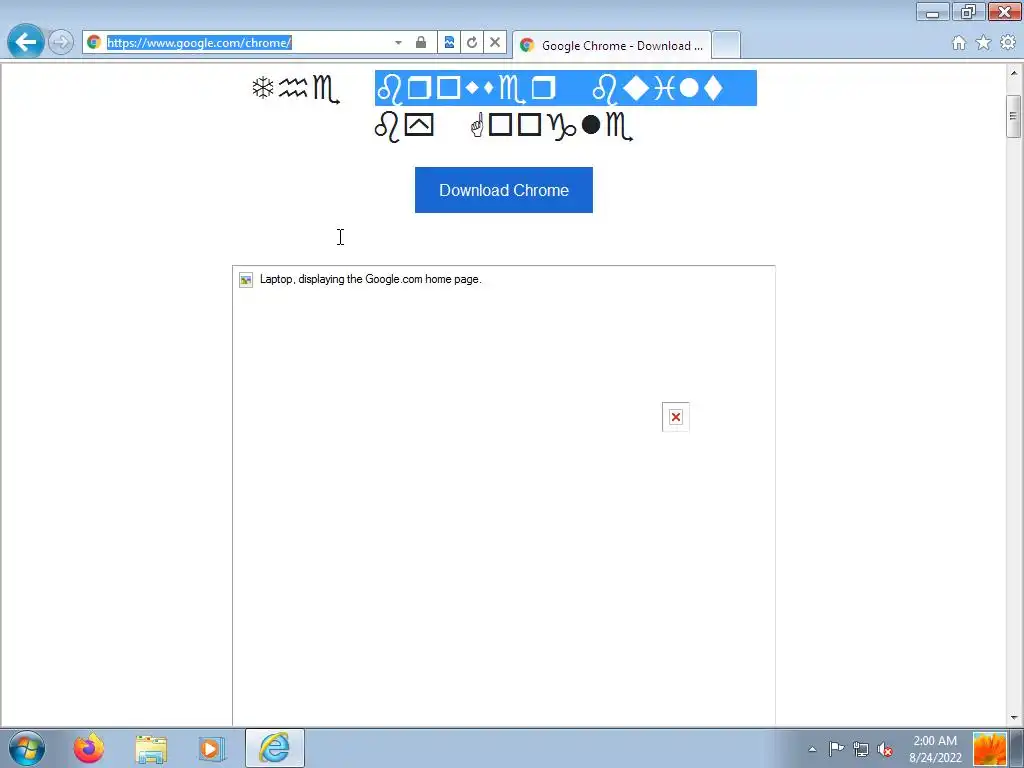
Task: Open Windows Explorer from taskbar
Action: pos(151,748)
